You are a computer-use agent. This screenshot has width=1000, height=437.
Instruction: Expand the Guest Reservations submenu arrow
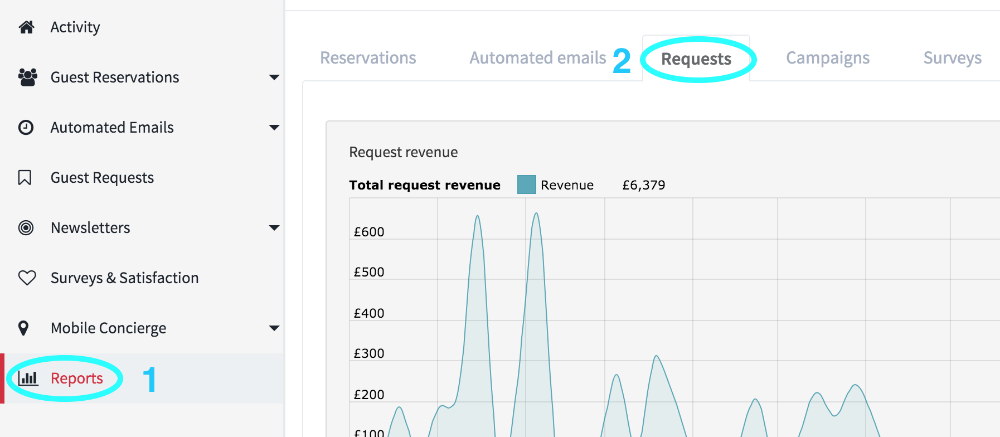pos(274,78)
